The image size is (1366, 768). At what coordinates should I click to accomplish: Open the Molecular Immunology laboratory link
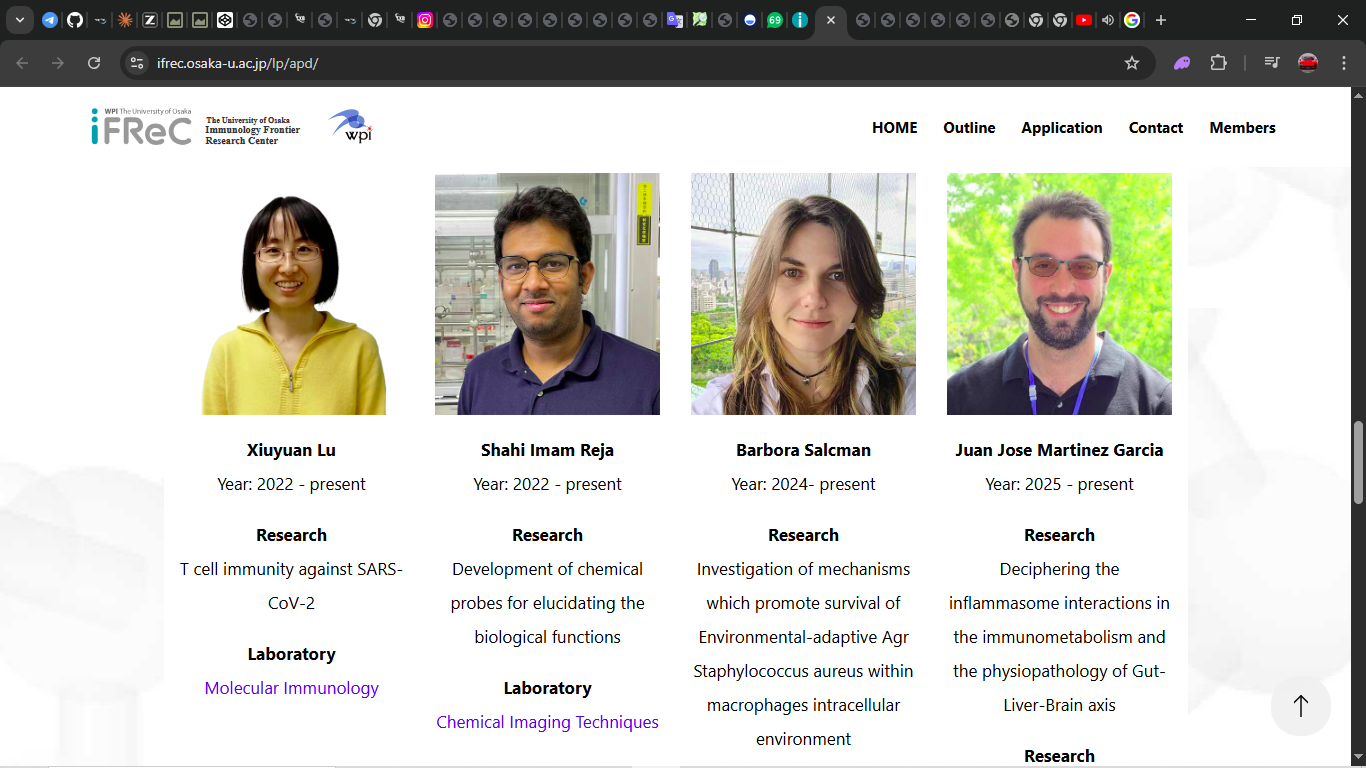[291, 688]
